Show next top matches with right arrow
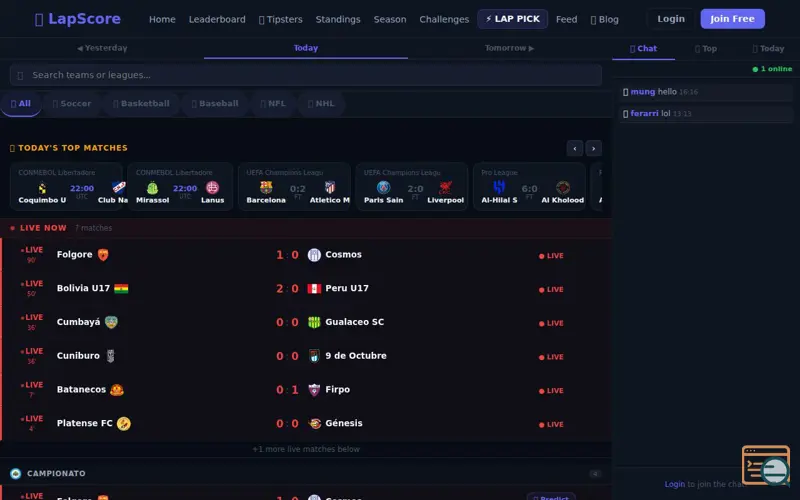 pos(593,148)
